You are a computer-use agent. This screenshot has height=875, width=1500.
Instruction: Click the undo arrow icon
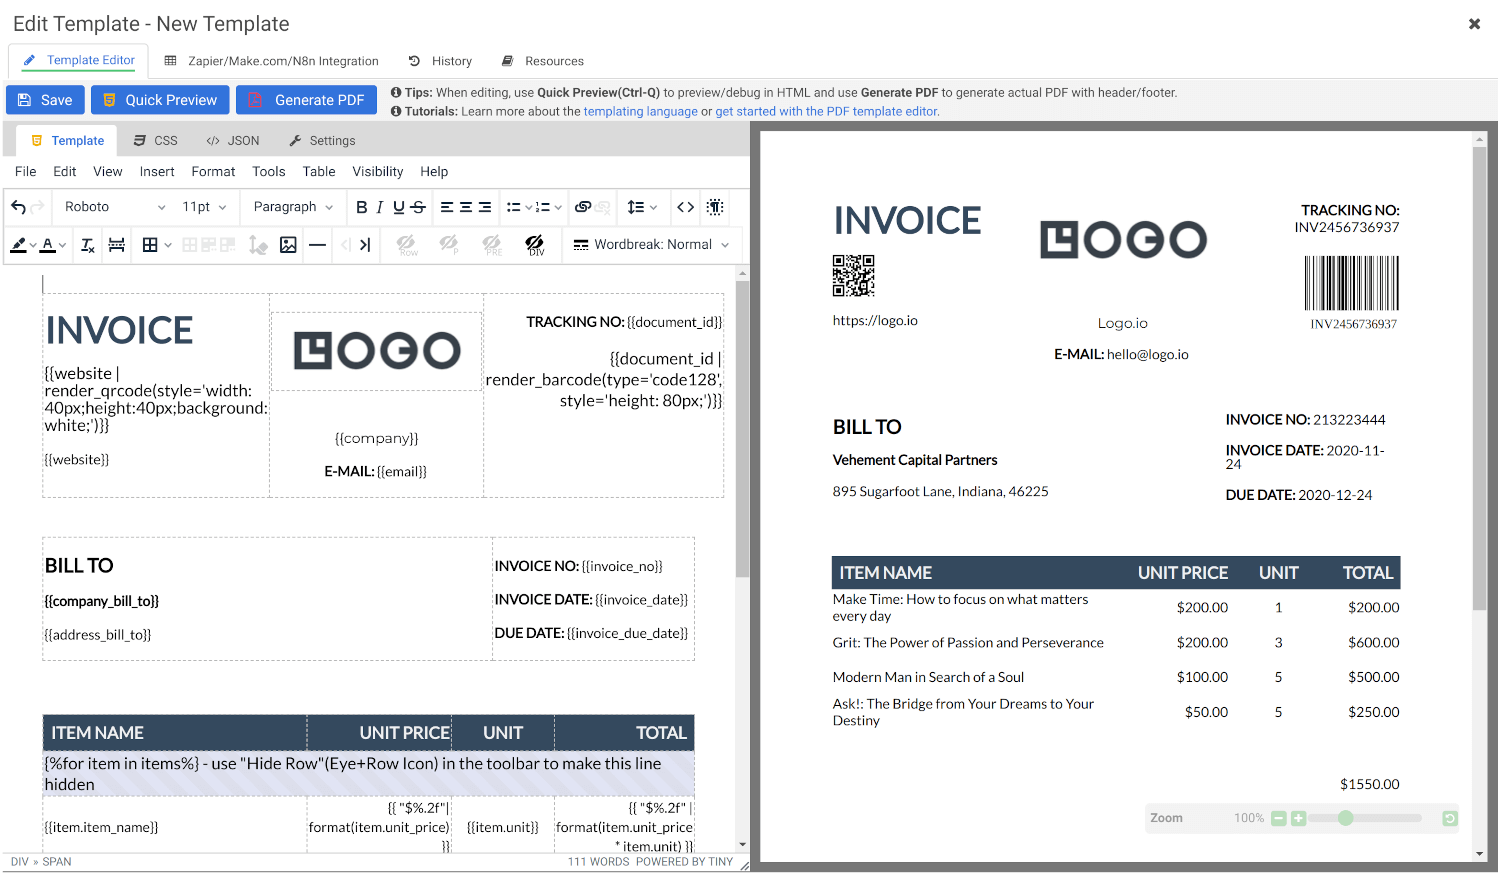click(18, 207)
